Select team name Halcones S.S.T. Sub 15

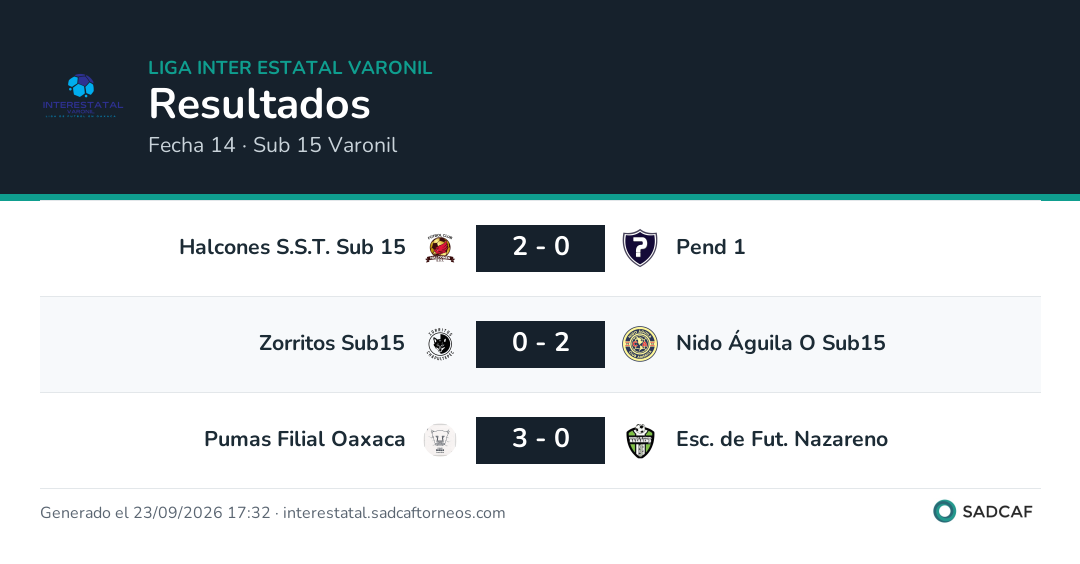292,247
